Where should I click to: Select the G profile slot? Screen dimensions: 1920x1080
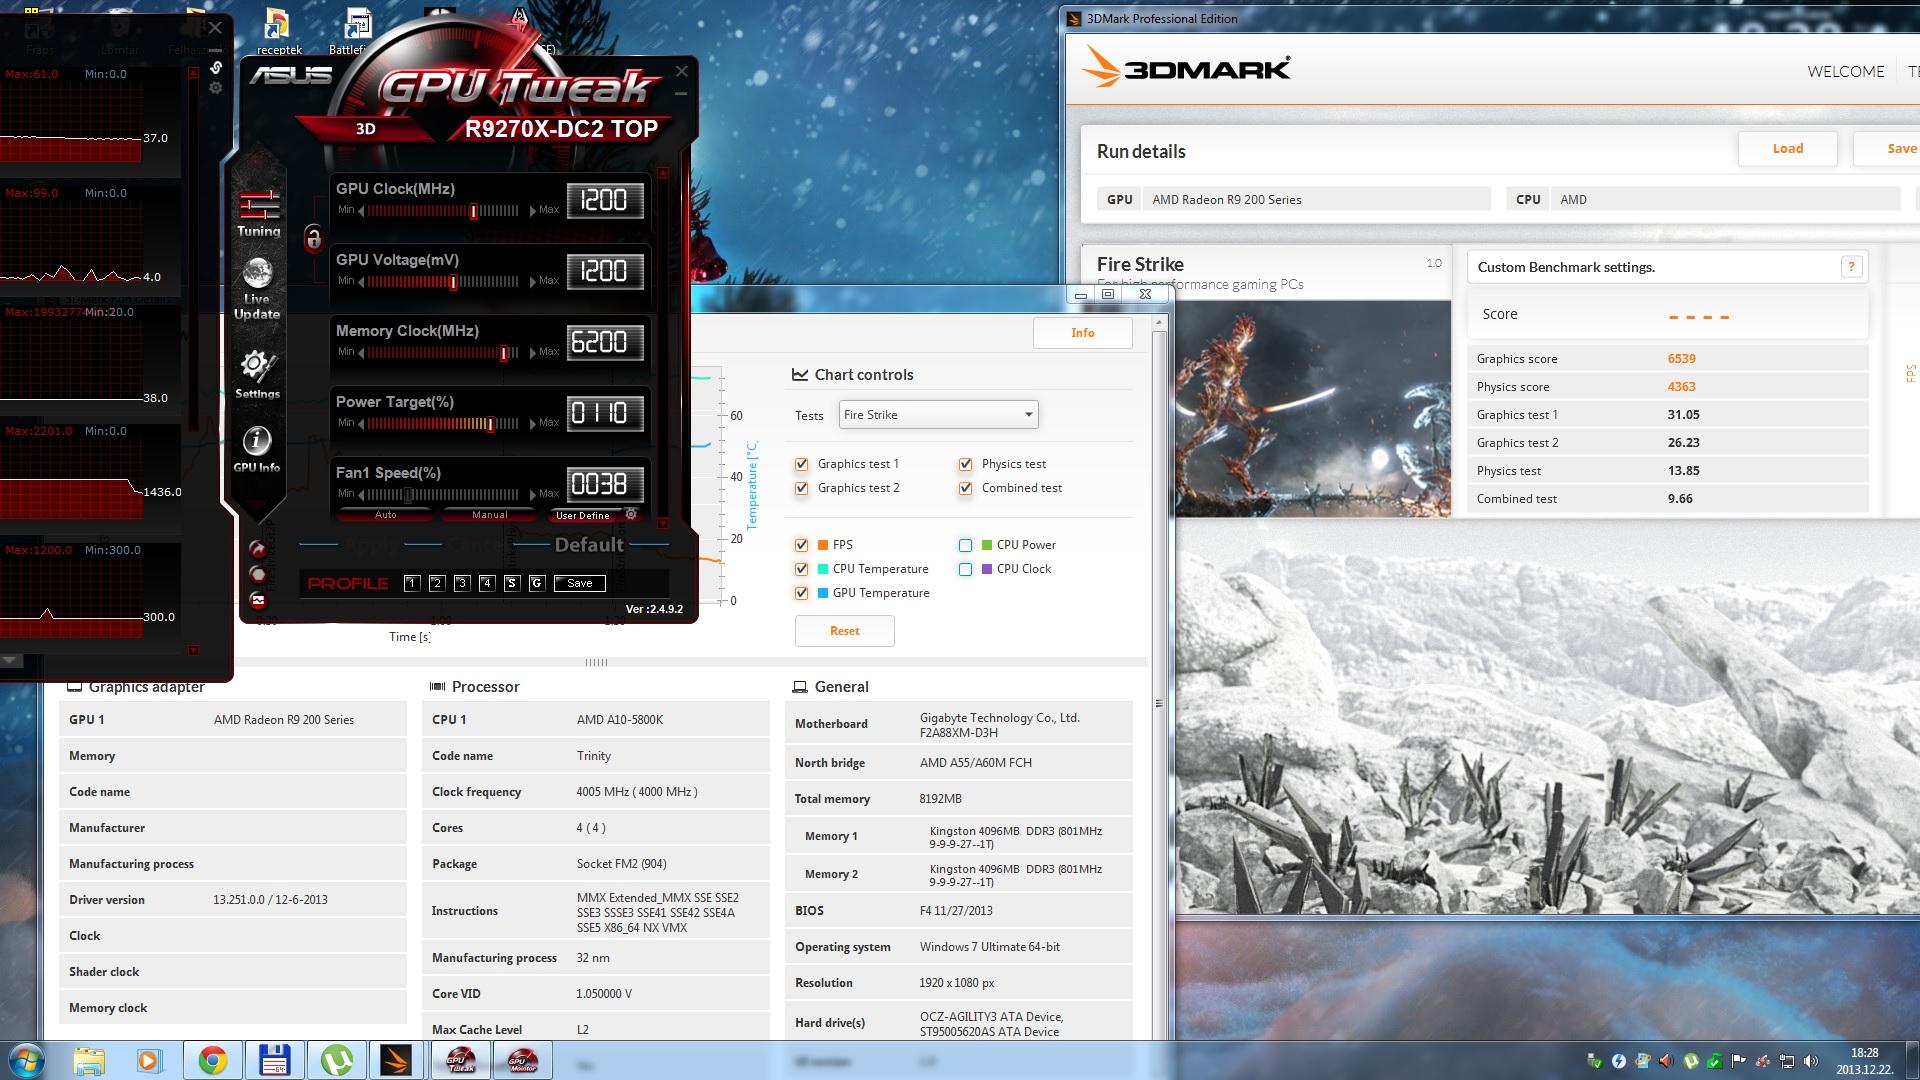click(x=537, y=583)
